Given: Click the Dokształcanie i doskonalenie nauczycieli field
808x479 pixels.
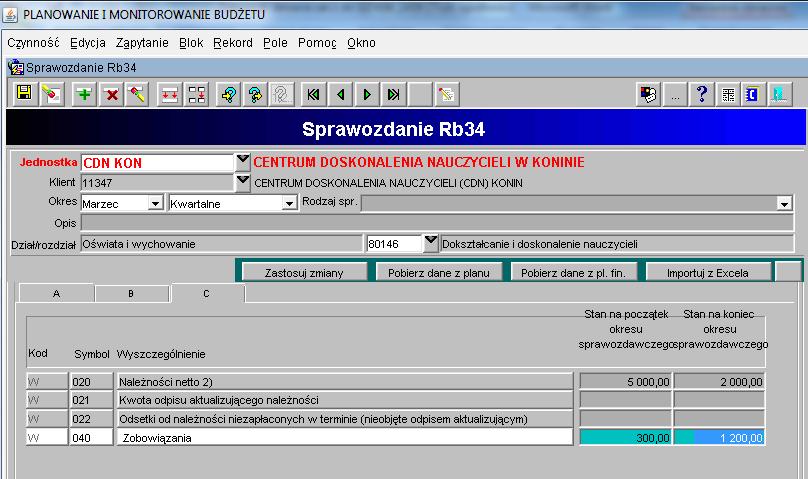Looking at the screenshot, I should [617, 244].
